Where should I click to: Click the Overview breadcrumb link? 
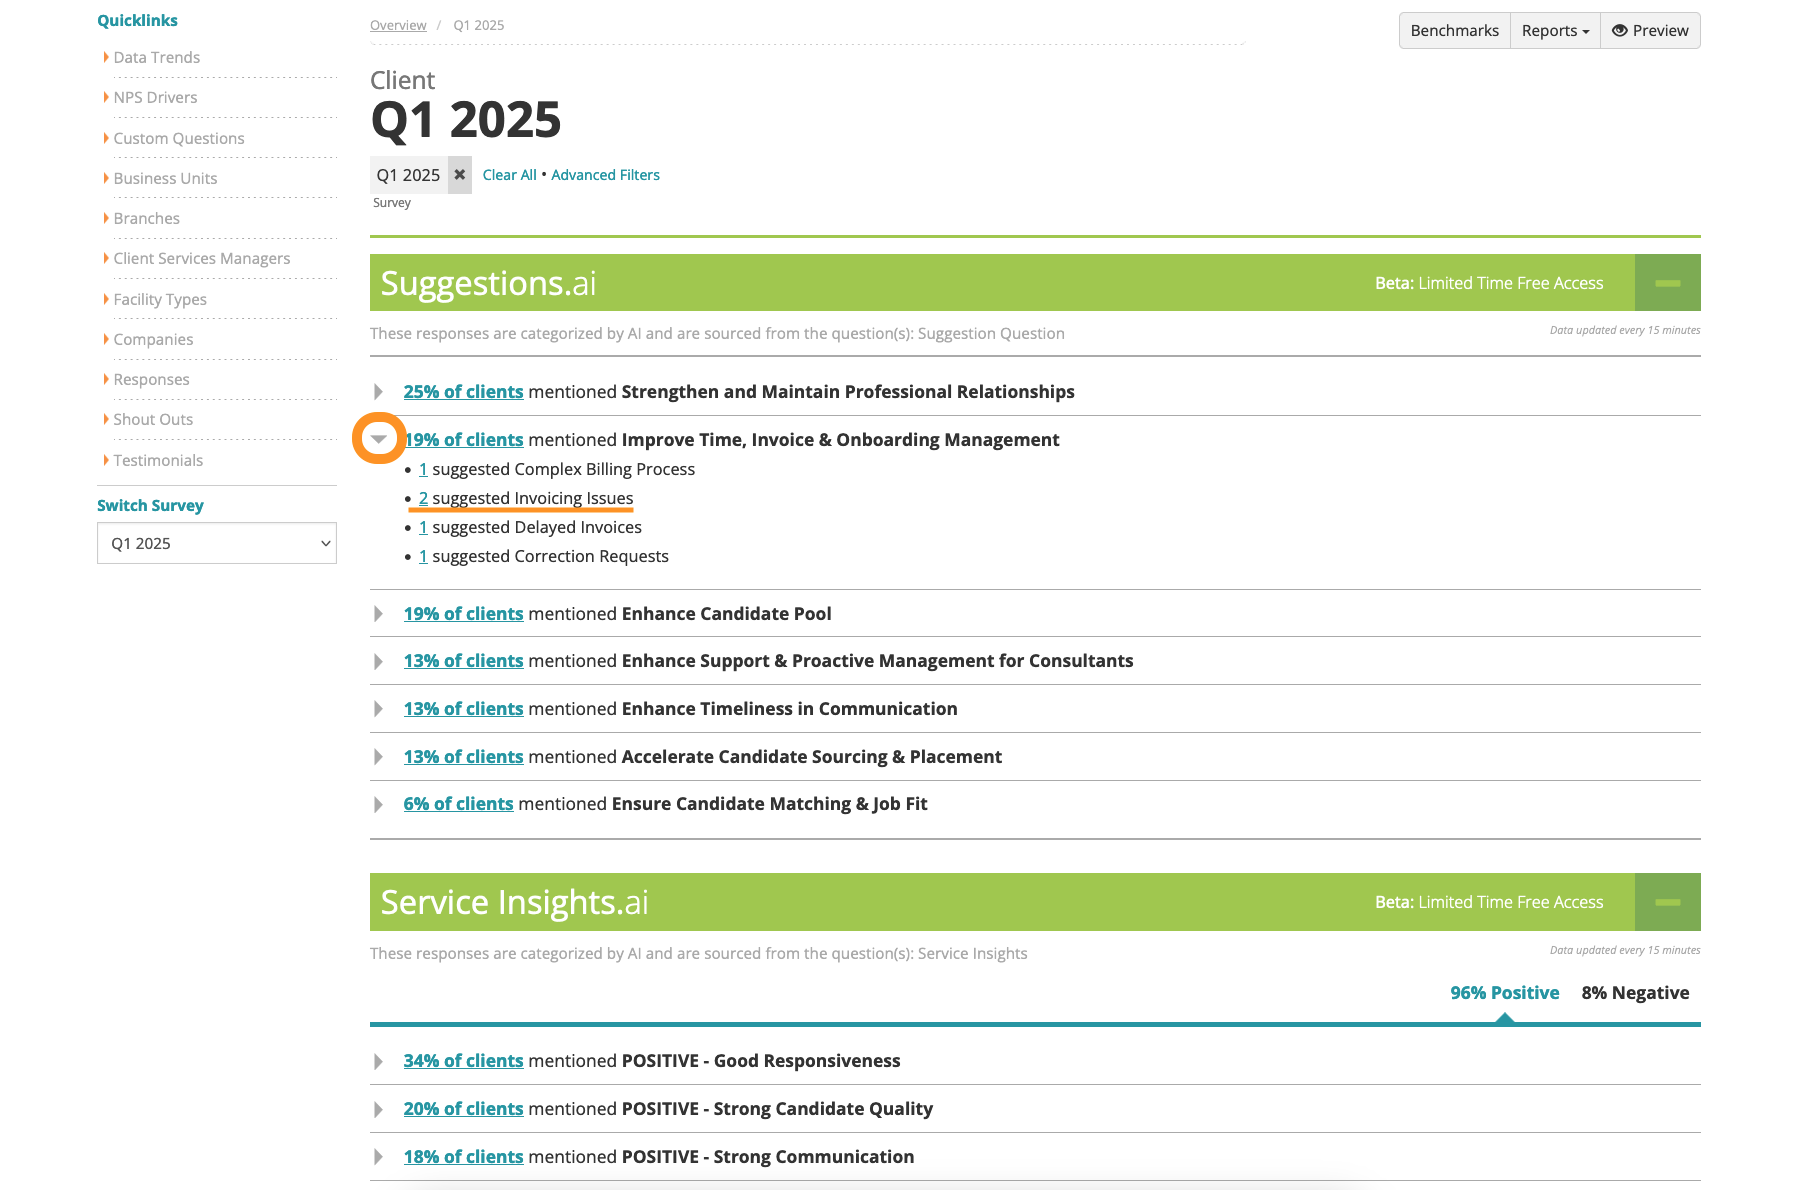tap(398, 25)
